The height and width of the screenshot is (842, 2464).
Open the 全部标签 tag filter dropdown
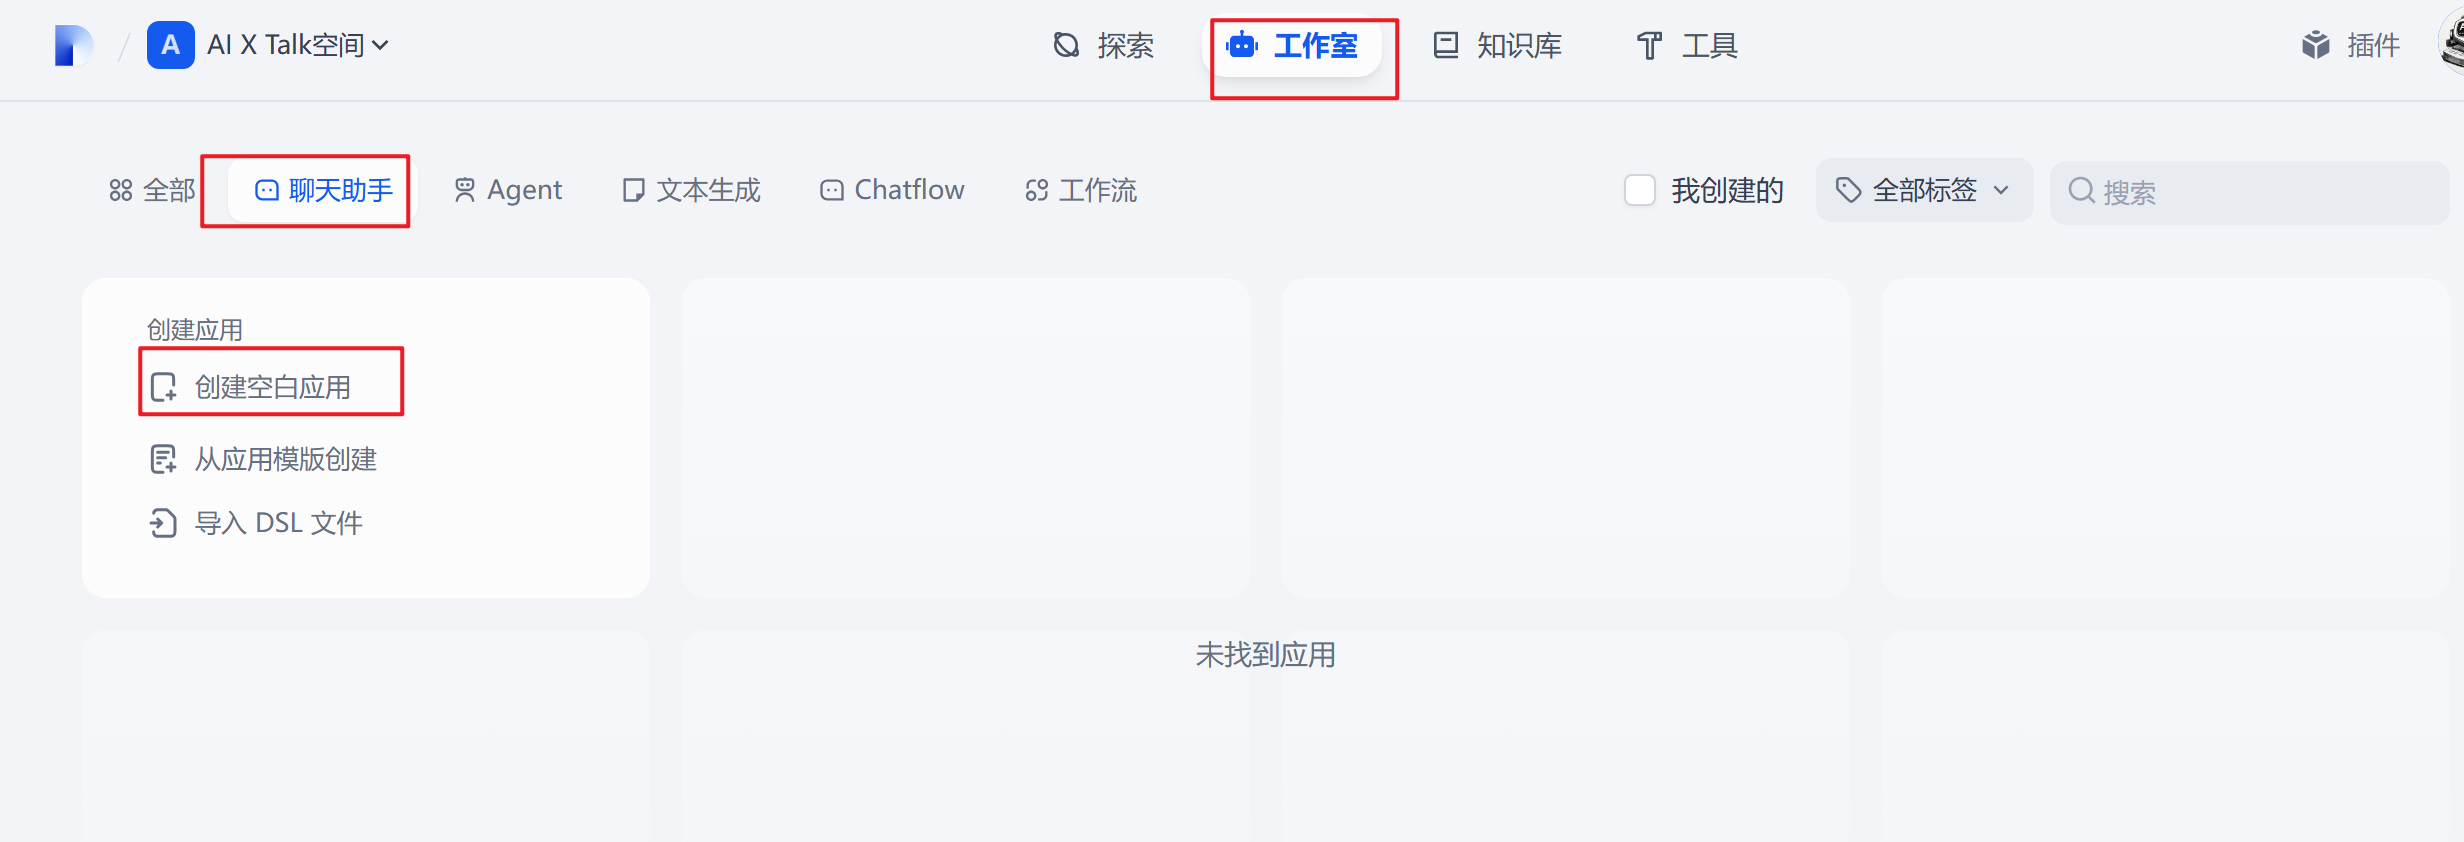click(1924, 190)
